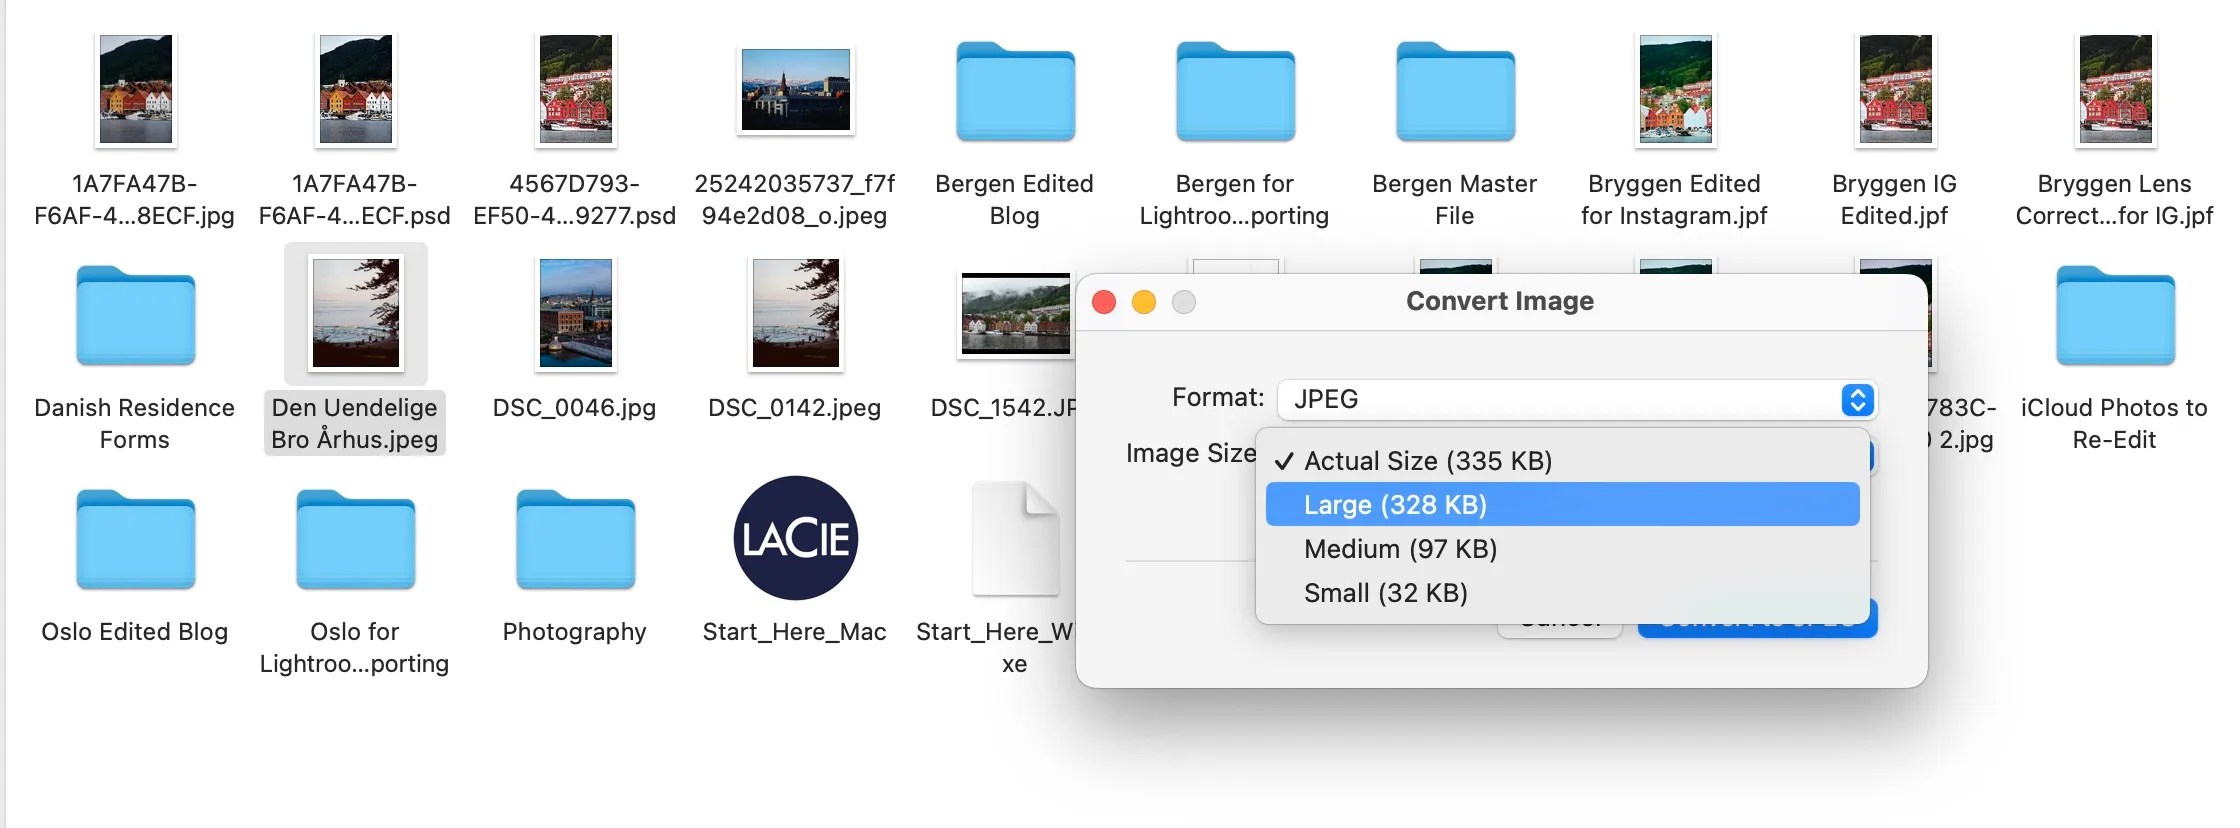
Task: Click the Oslo Edited Blog label
Action: tap(135, 632)
